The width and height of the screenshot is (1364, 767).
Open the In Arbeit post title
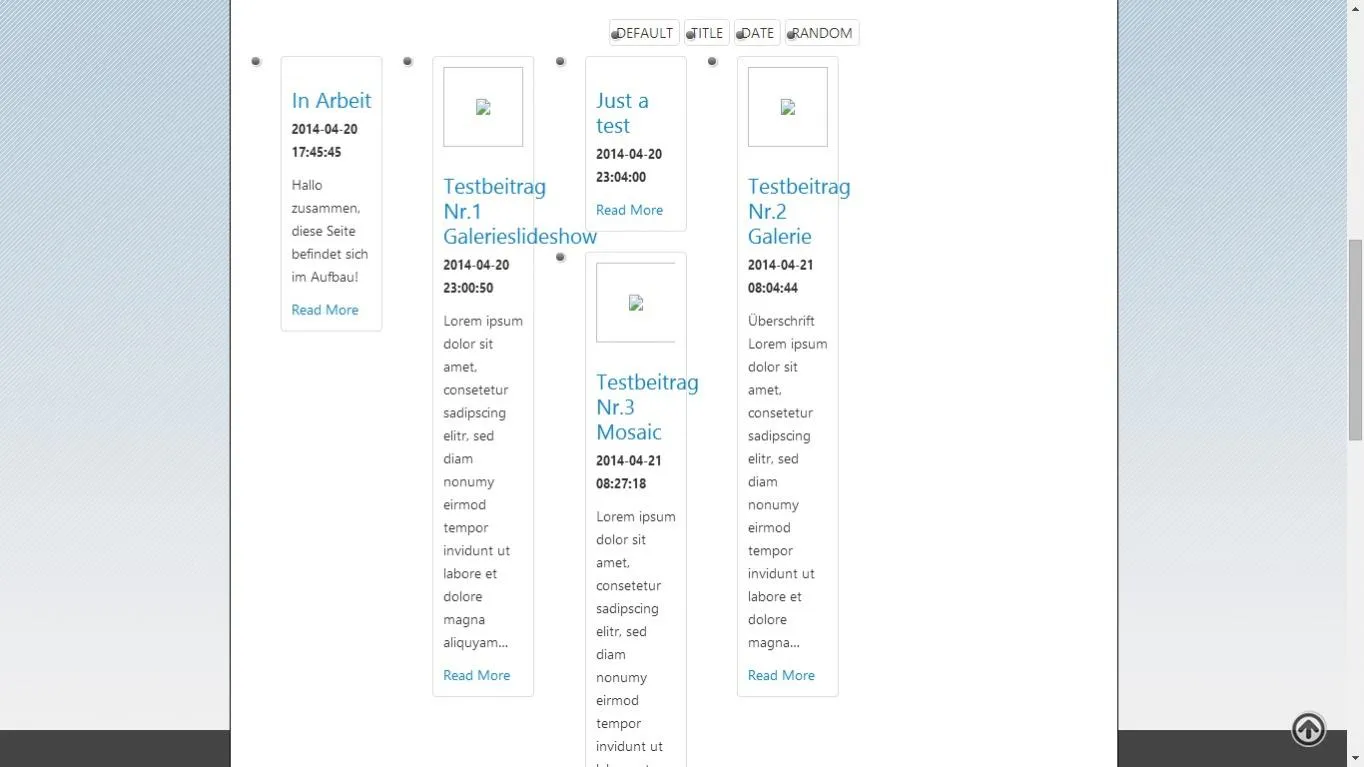pos(331,100)
